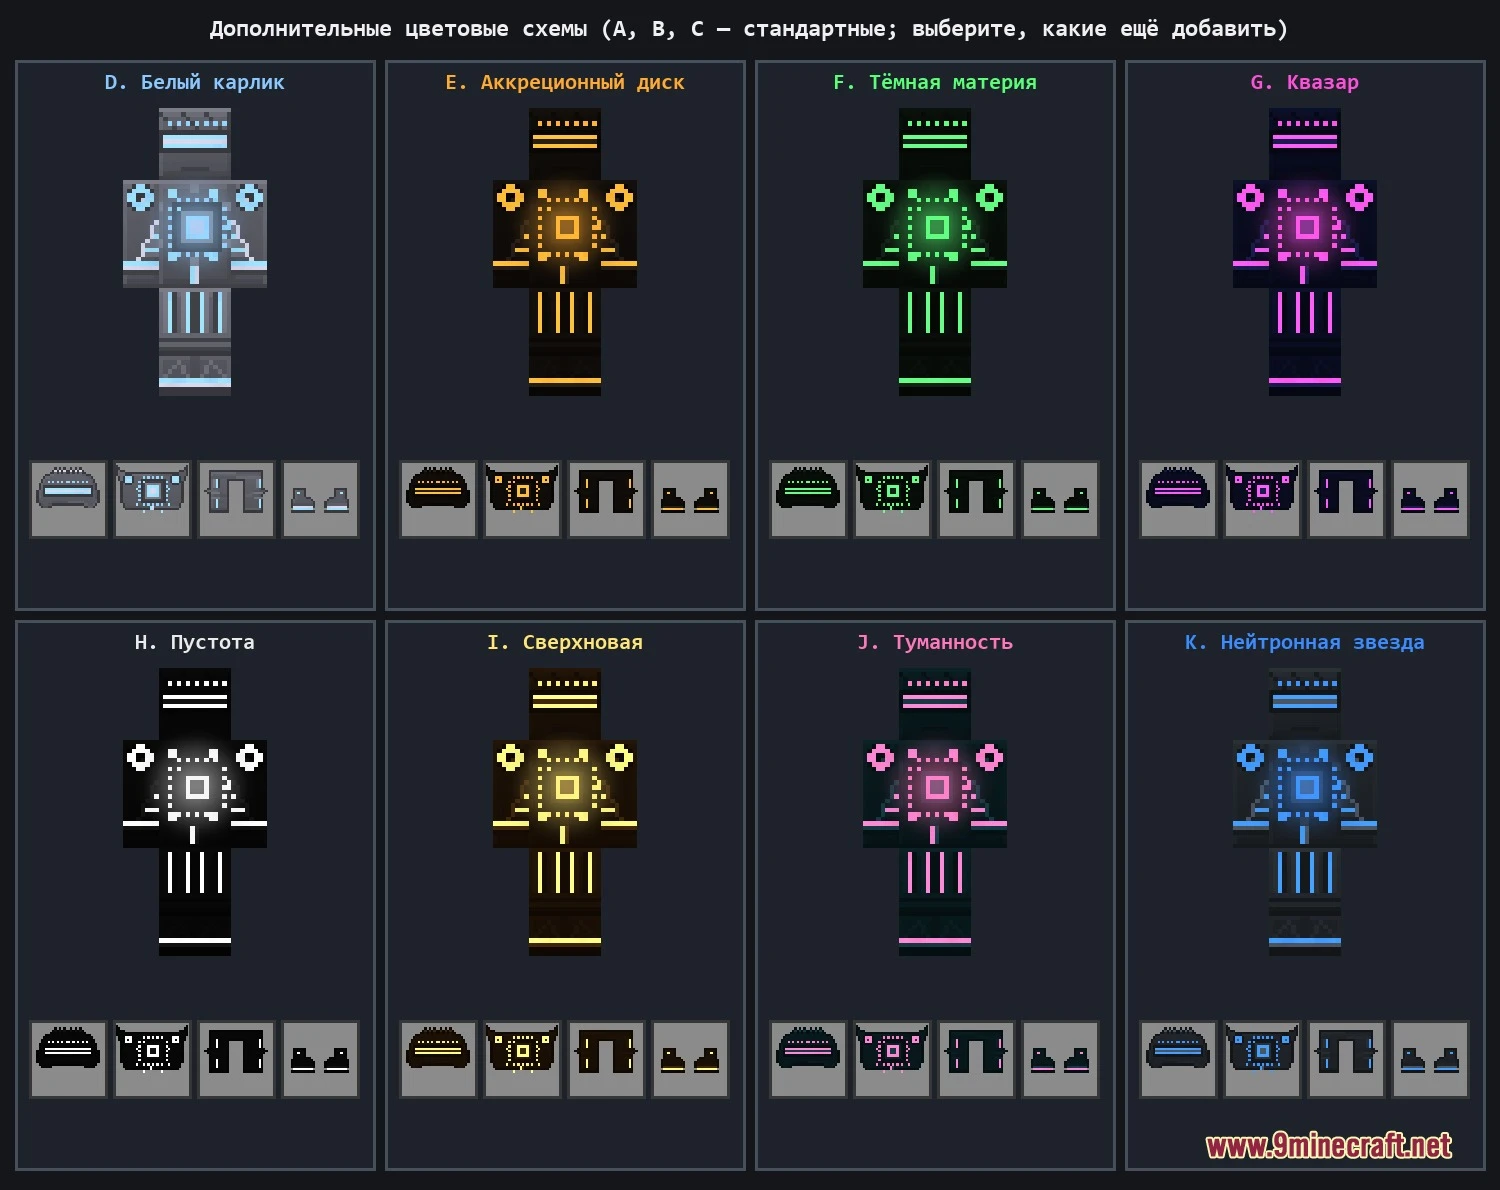Select the Квазар boots icon
1500x1190 pixels.
[1430, 499]
